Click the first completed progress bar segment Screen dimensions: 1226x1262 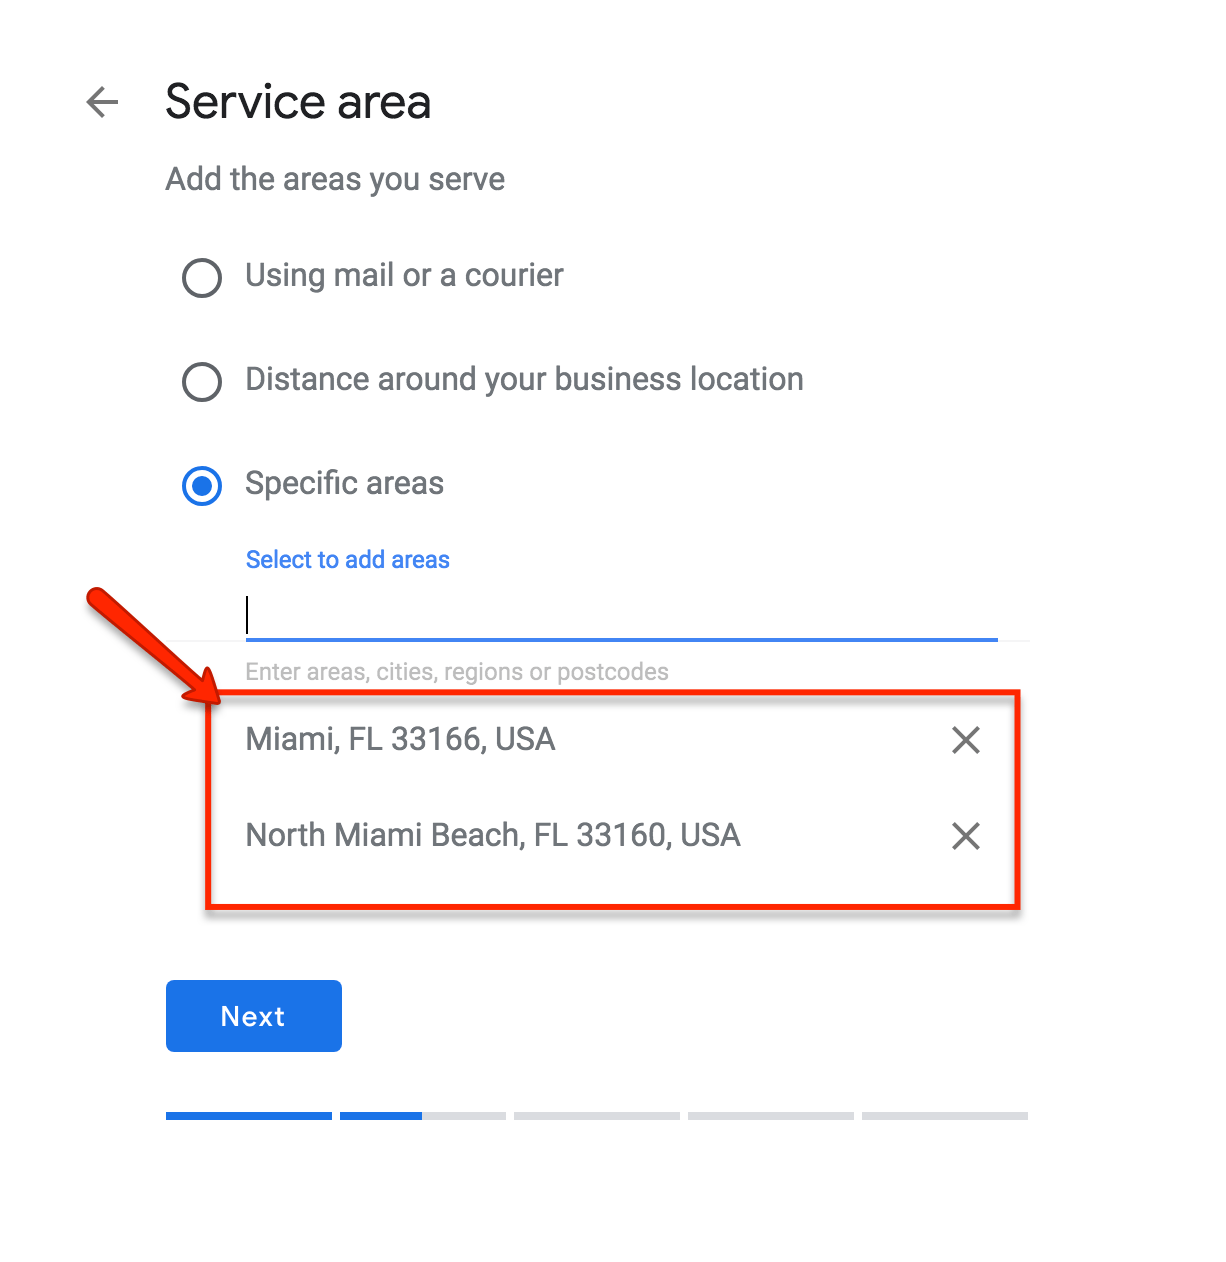click(x=249, y=1116)
